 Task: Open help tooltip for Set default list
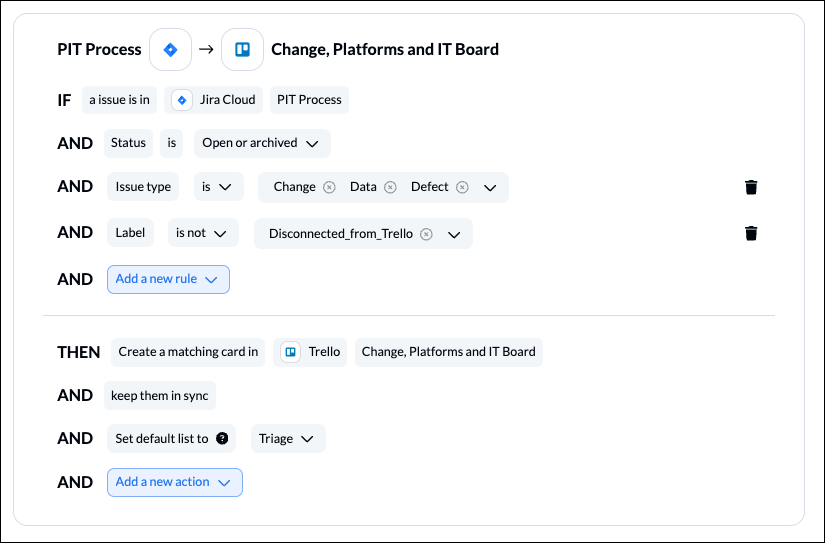[x=222, y=438]
